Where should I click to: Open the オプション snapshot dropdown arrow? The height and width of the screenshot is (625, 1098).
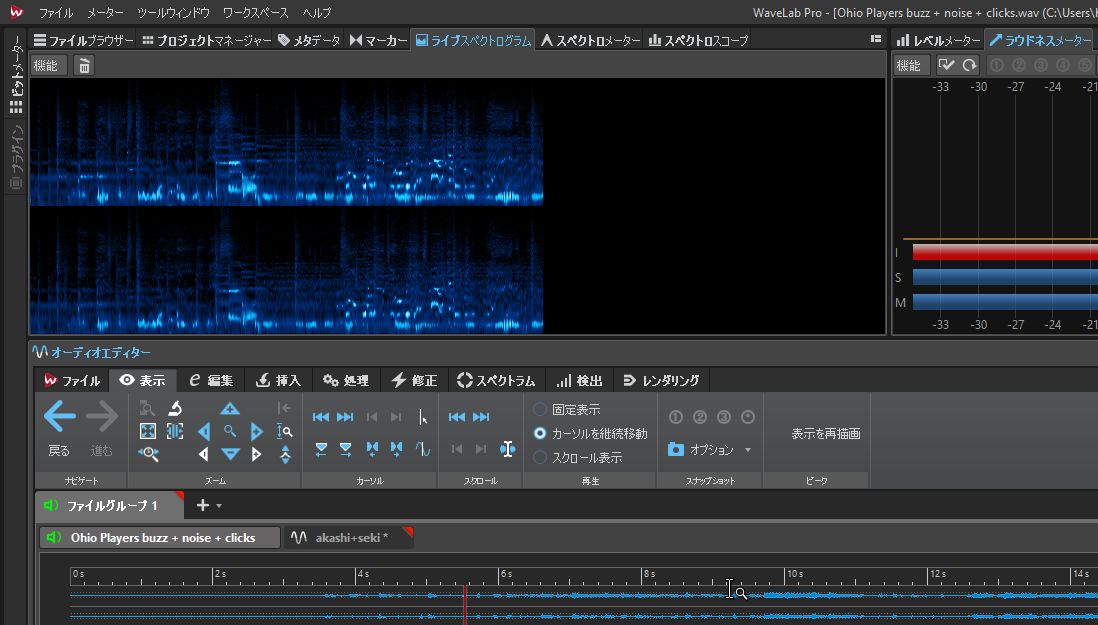tap(748, 449)
